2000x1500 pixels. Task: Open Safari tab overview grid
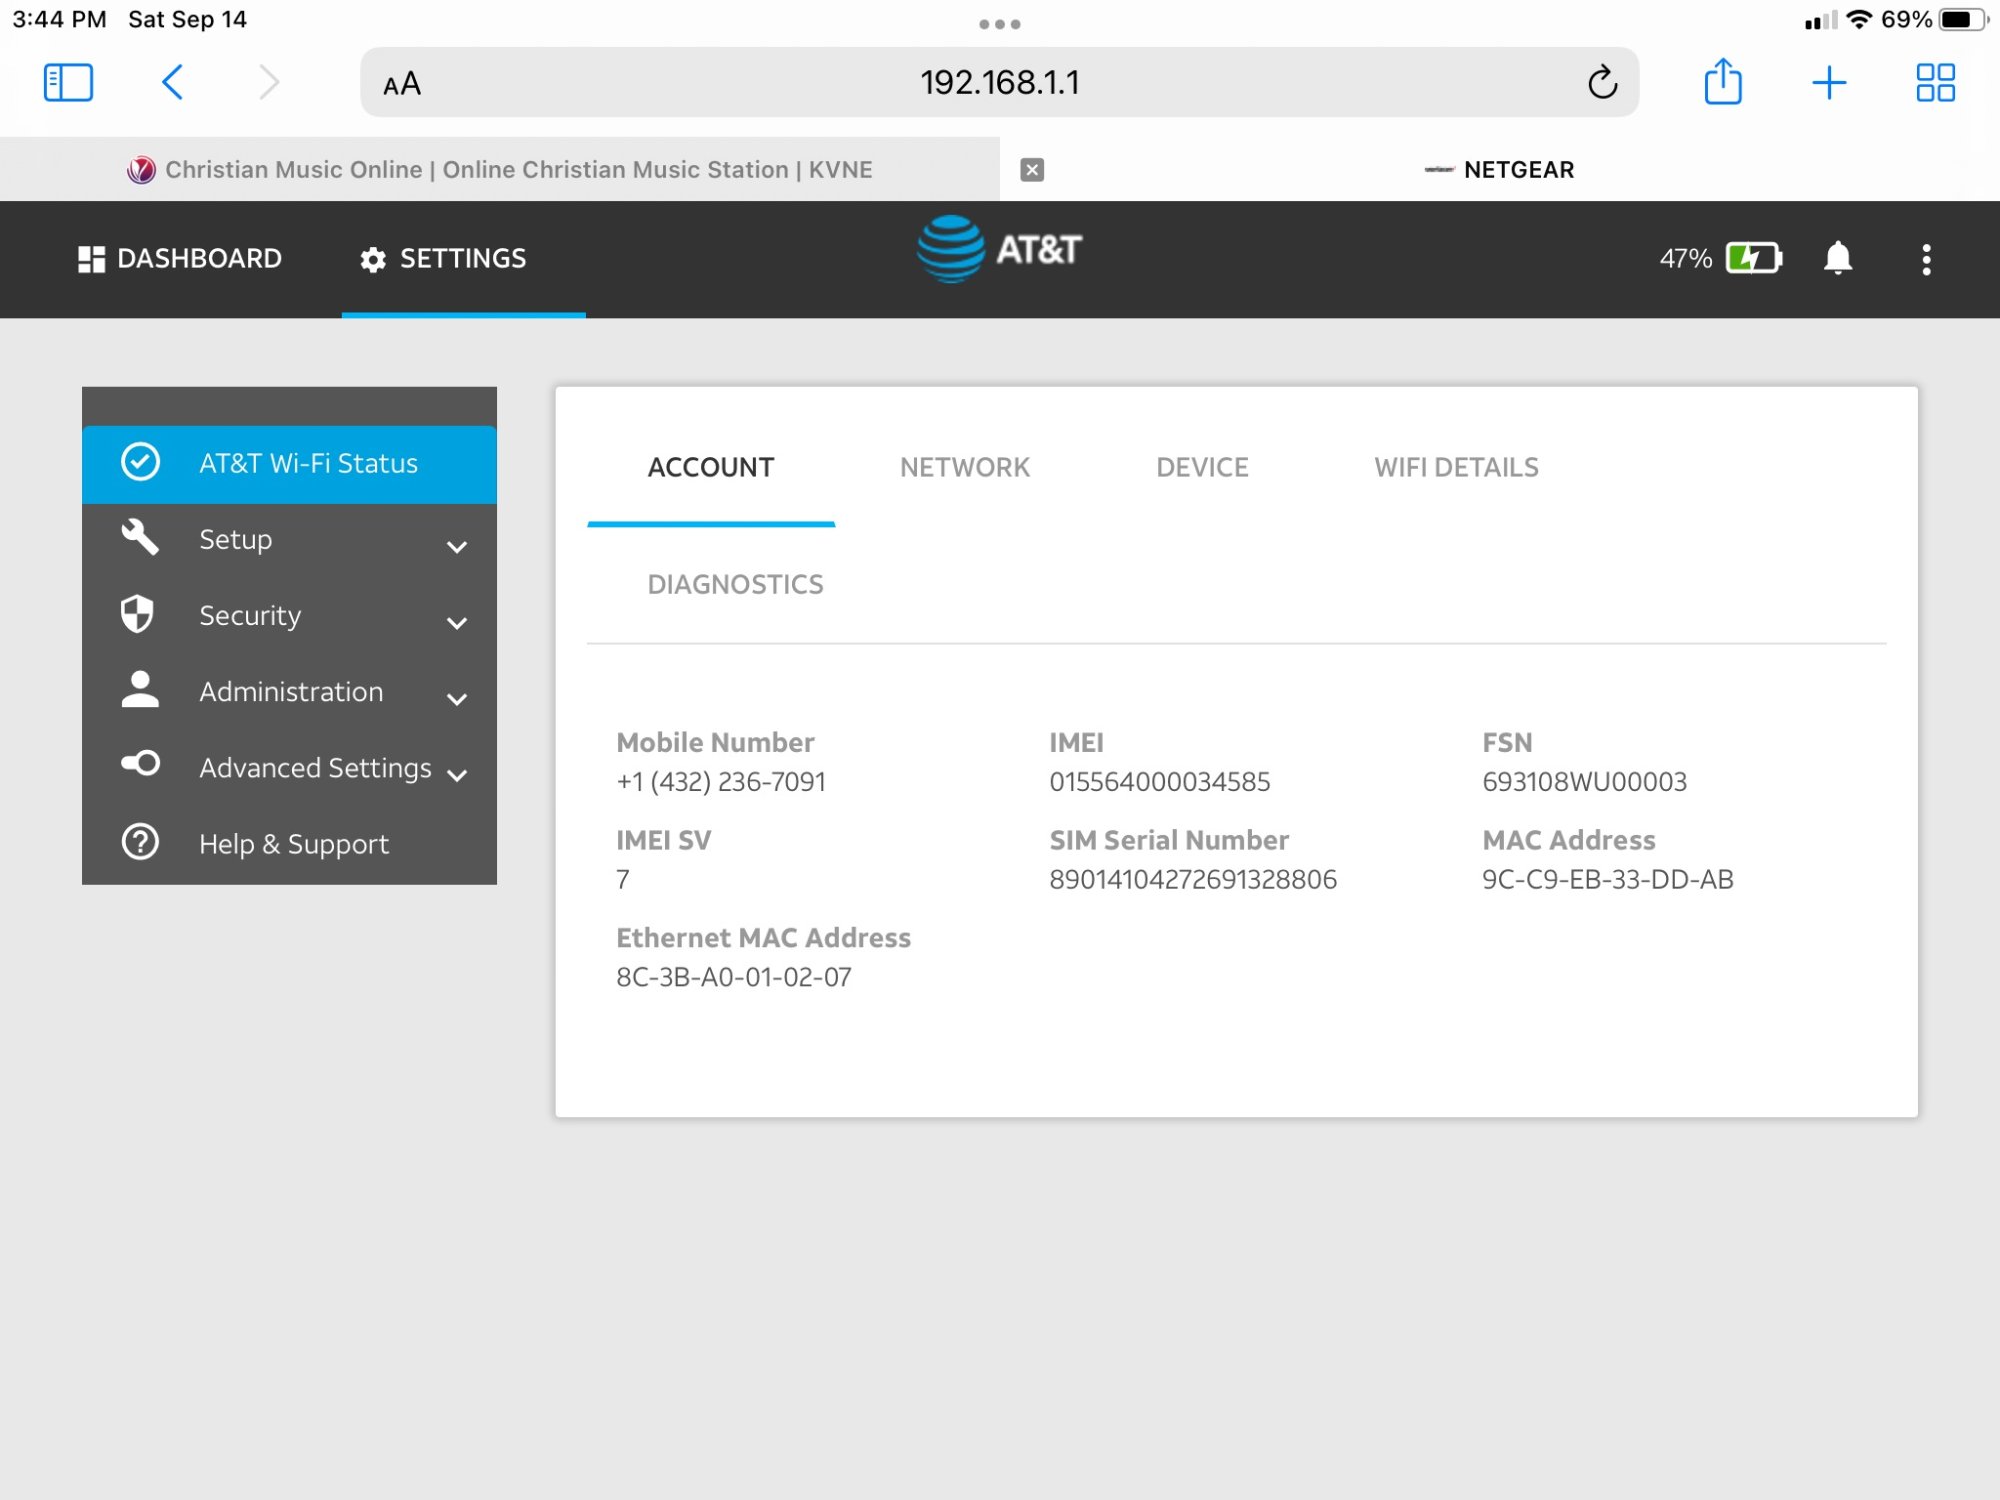1935,82
